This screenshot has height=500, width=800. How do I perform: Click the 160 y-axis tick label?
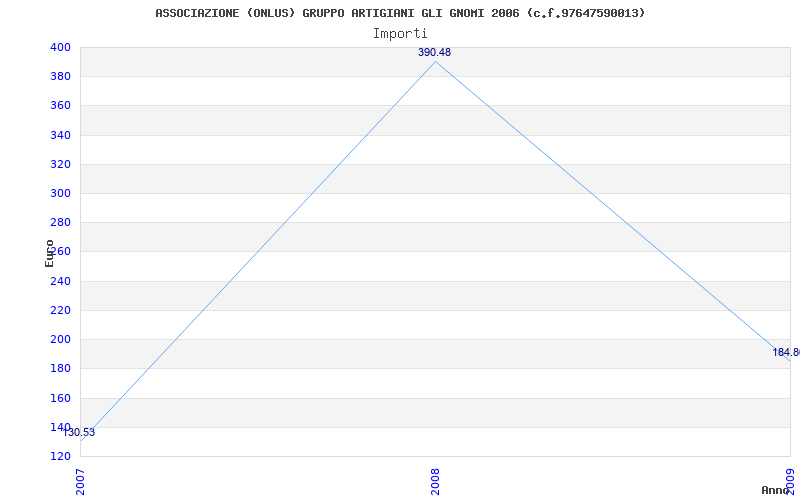(x=60, y=398)
